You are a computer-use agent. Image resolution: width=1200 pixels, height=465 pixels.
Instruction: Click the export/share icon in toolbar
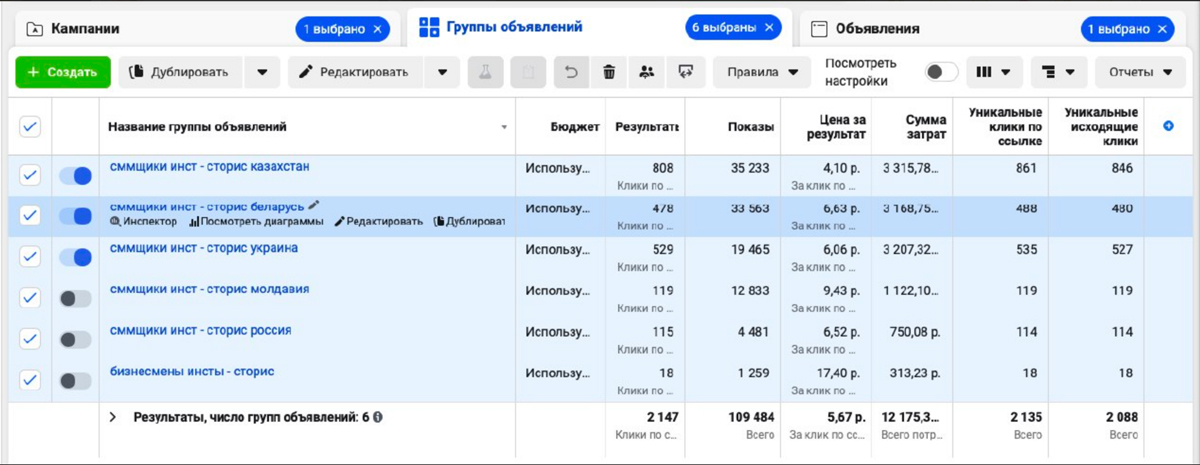(x=685, y=72)
